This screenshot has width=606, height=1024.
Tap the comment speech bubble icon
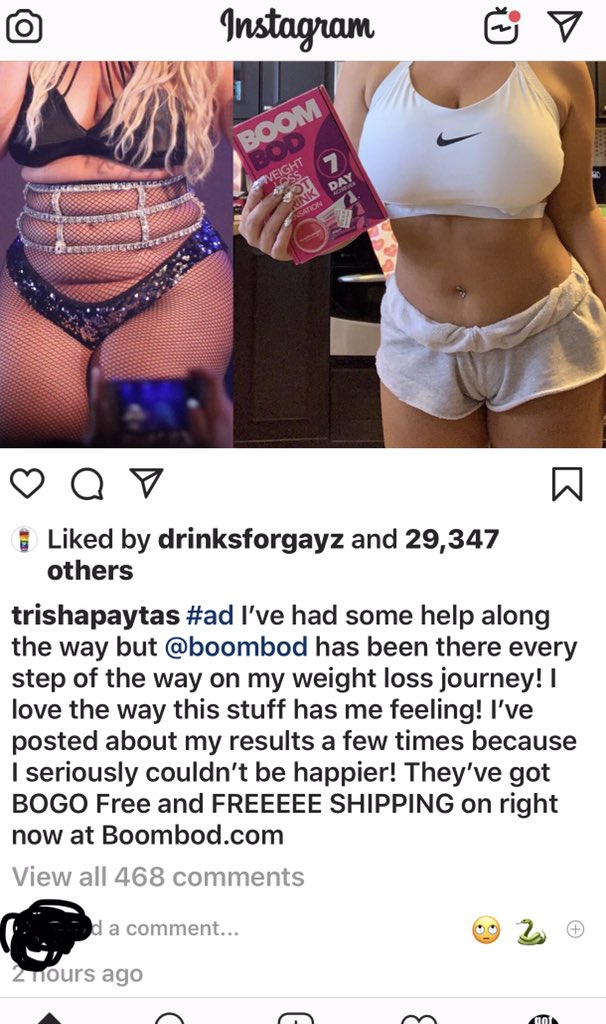[87, 485]
